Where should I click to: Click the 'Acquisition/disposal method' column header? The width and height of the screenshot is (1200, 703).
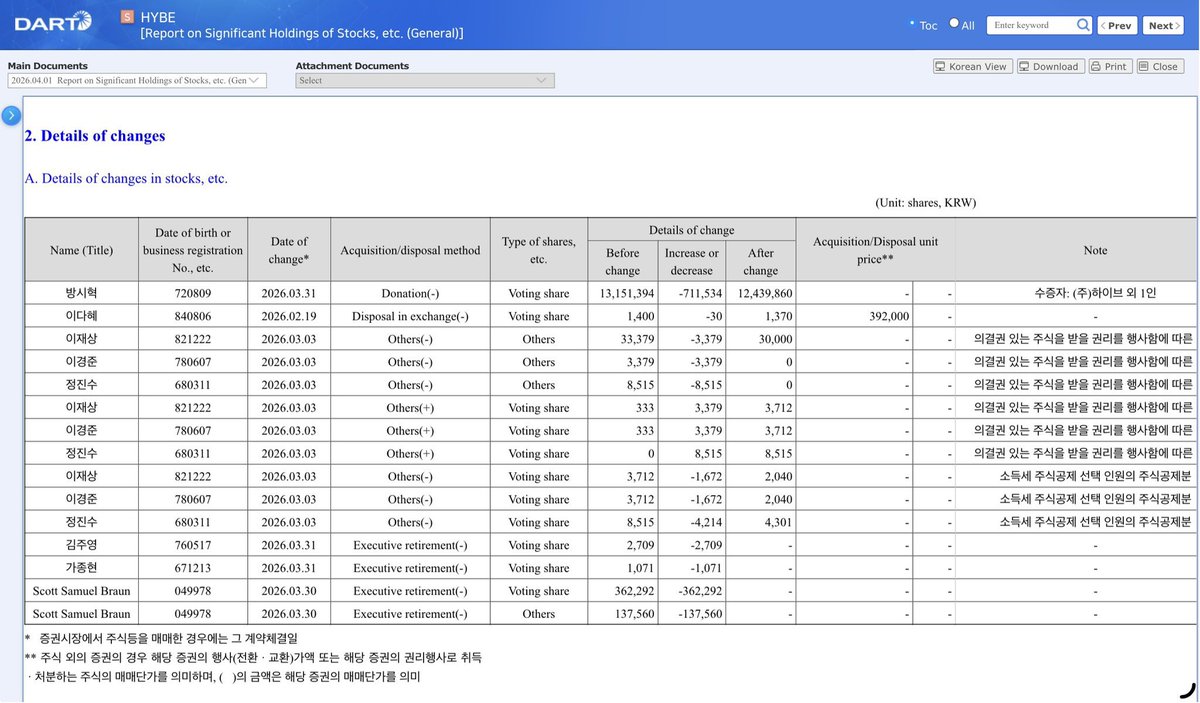pos(410,250)
